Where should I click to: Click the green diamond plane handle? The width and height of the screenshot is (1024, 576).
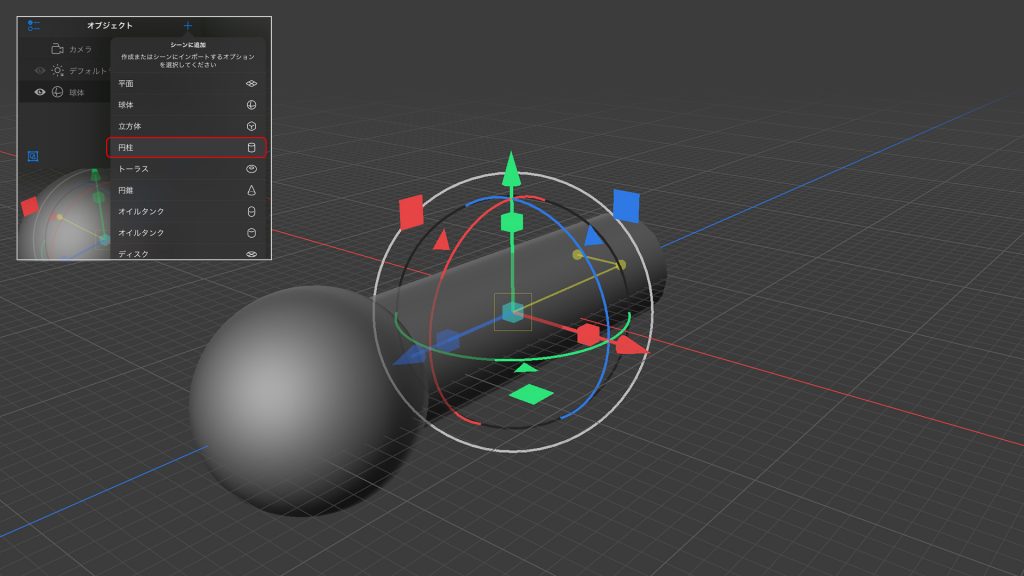click(531, 394)
